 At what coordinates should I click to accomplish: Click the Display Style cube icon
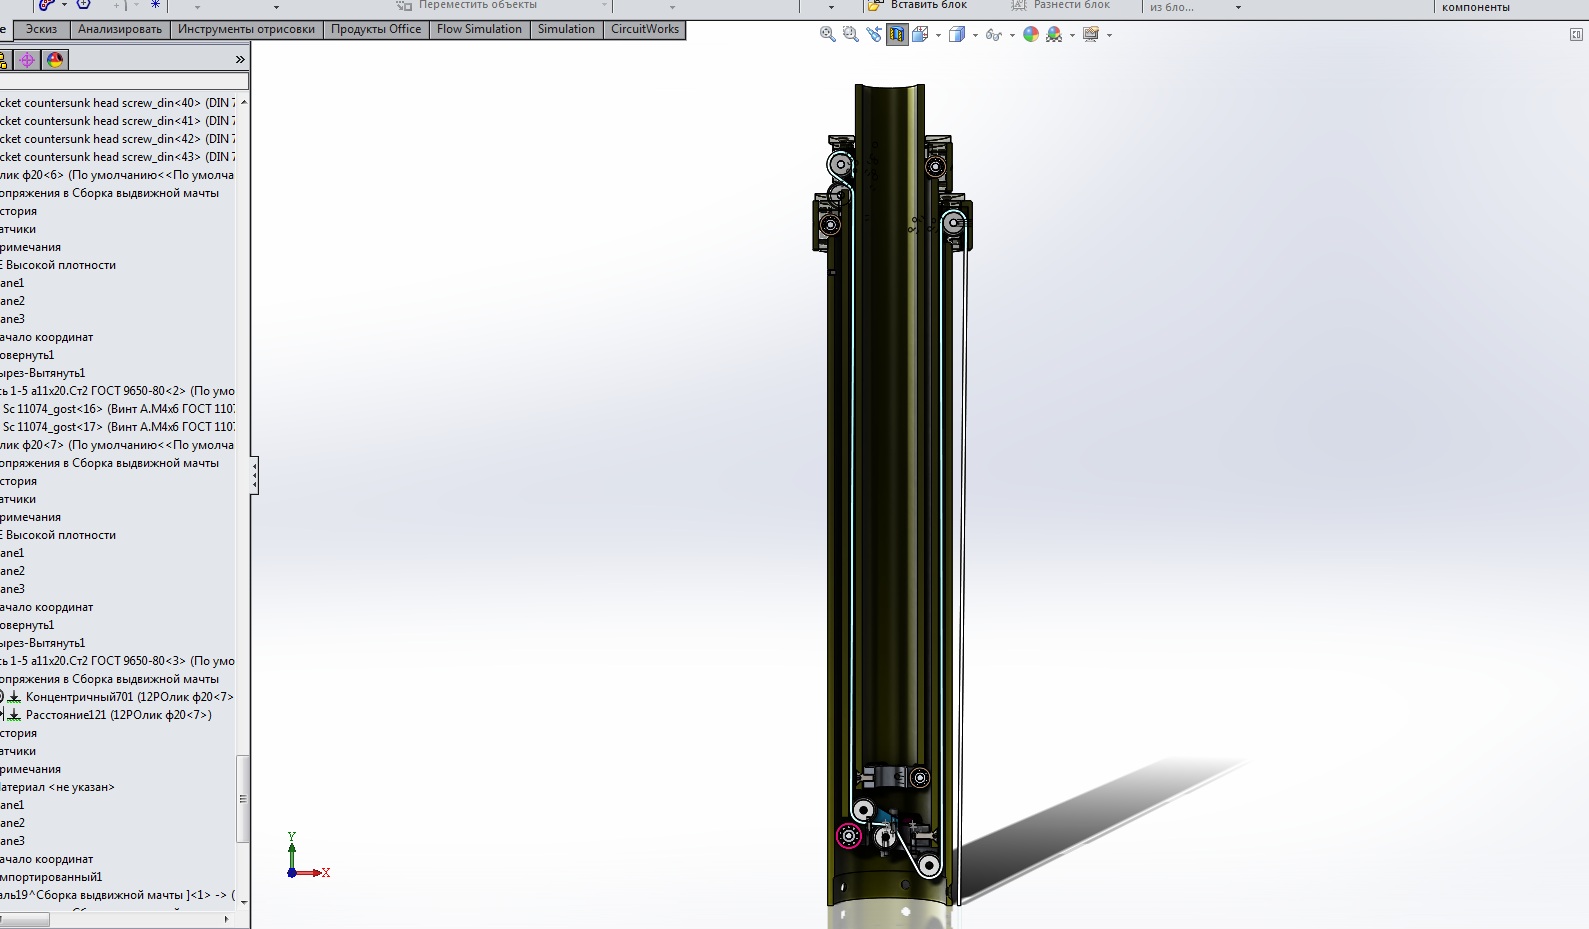(x=957, y=34)
